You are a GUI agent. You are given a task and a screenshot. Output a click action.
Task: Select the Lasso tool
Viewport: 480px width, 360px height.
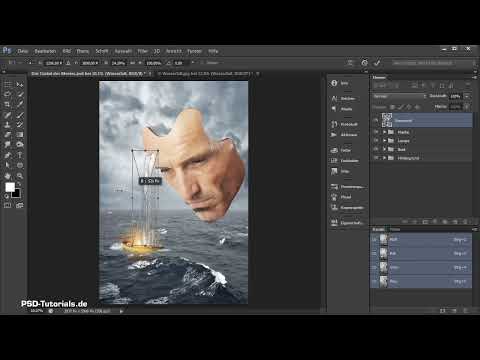[7, 94]
